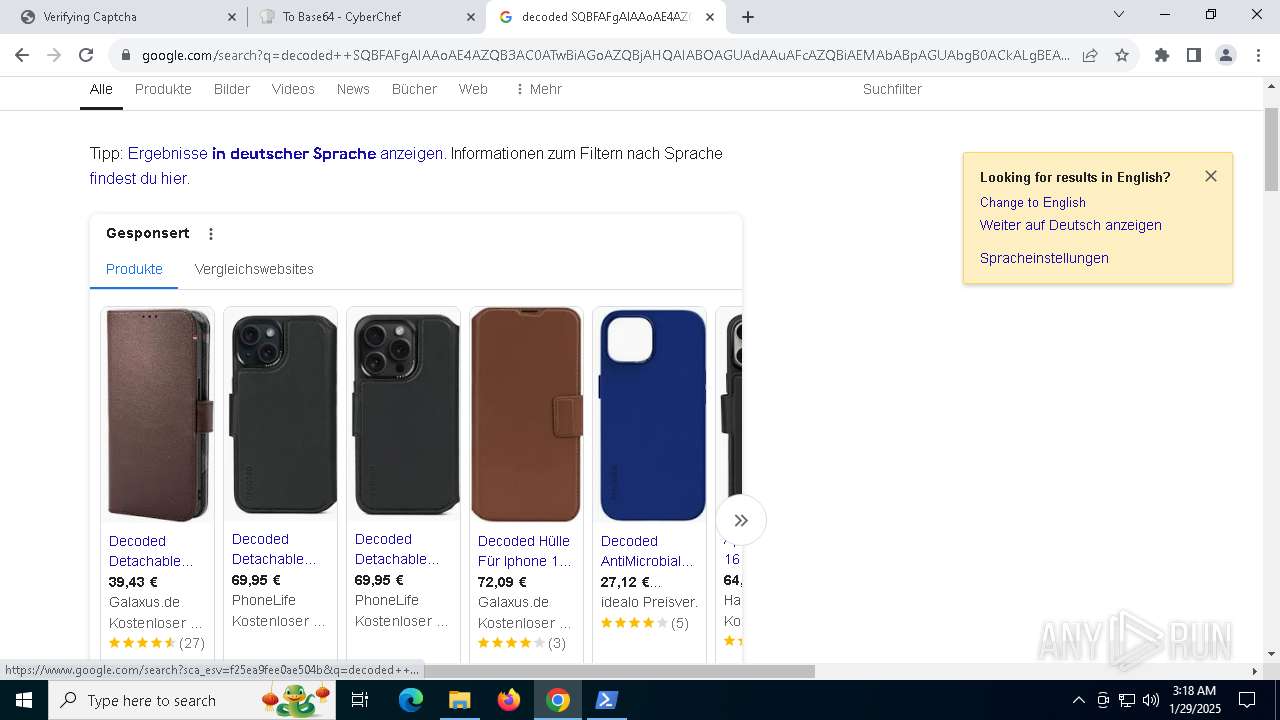This screenshot has height=720, width=1280.
Task: Click the 72,09 € price text
Action: (x=502, y=582)
